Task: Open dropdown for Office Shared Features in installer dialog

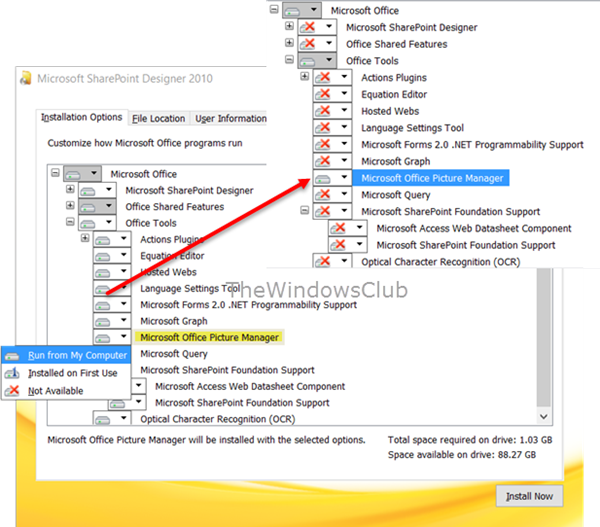Action: (109, 206)
